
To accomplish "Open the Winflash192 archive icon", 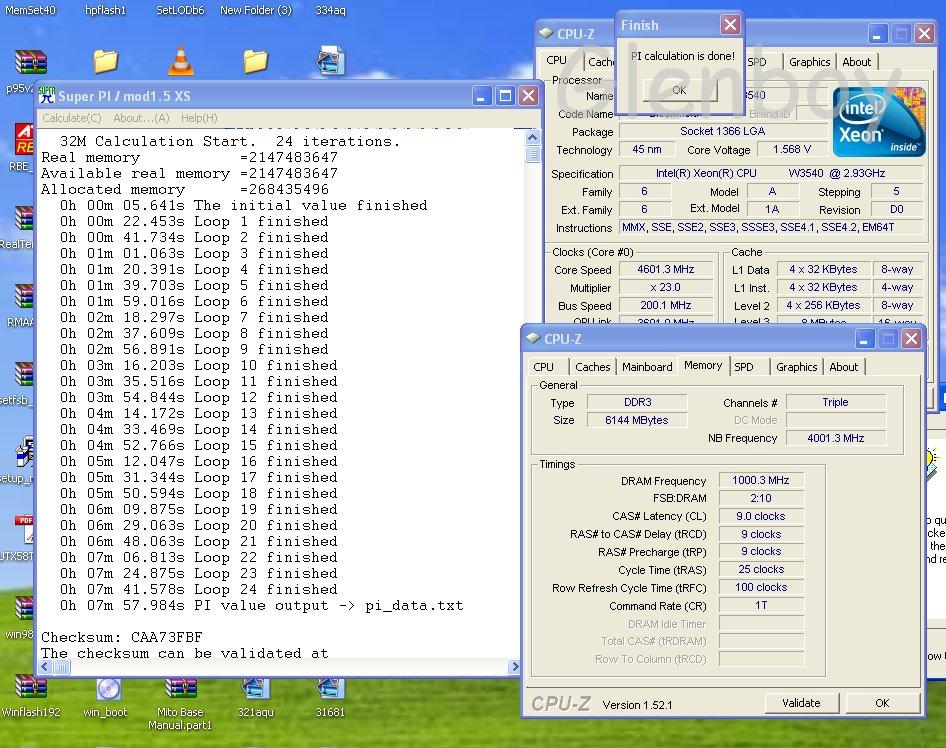I will coord(31,688).
